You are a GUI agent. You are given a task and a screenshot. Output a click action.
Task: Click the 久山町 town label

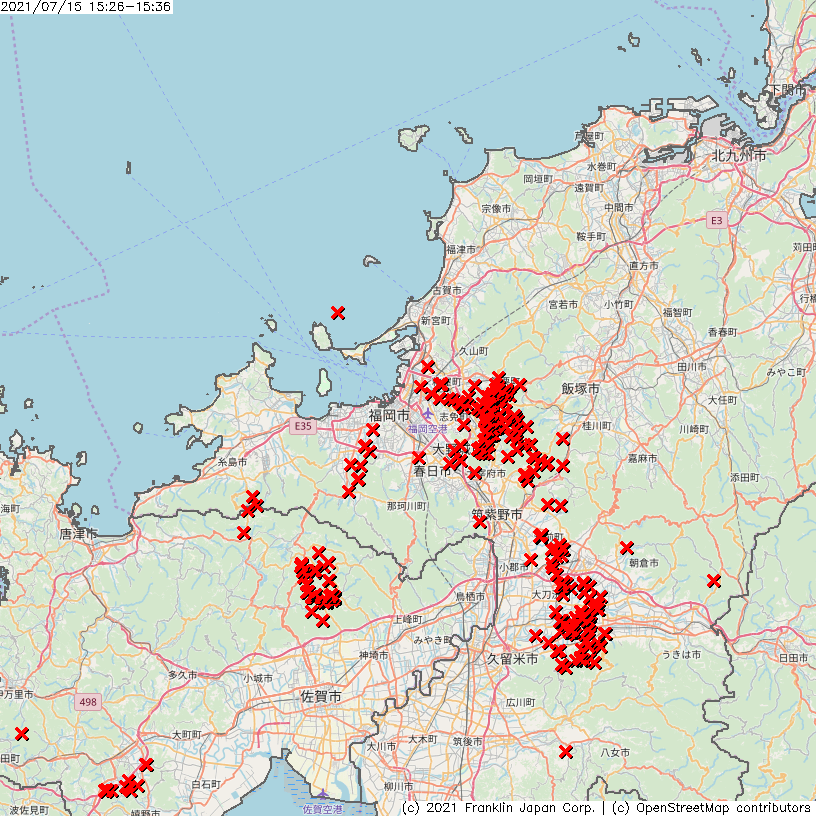(474, 351)
